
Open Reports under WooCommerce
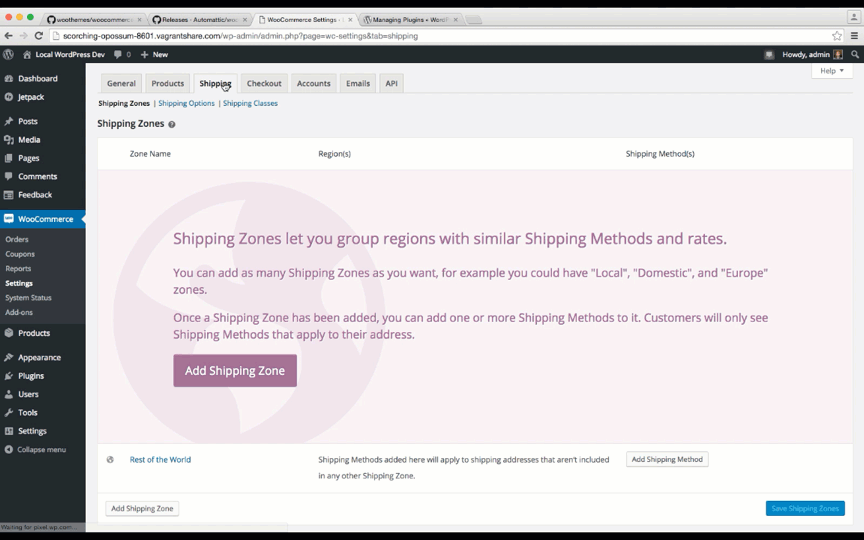click(x=18, y=268)
